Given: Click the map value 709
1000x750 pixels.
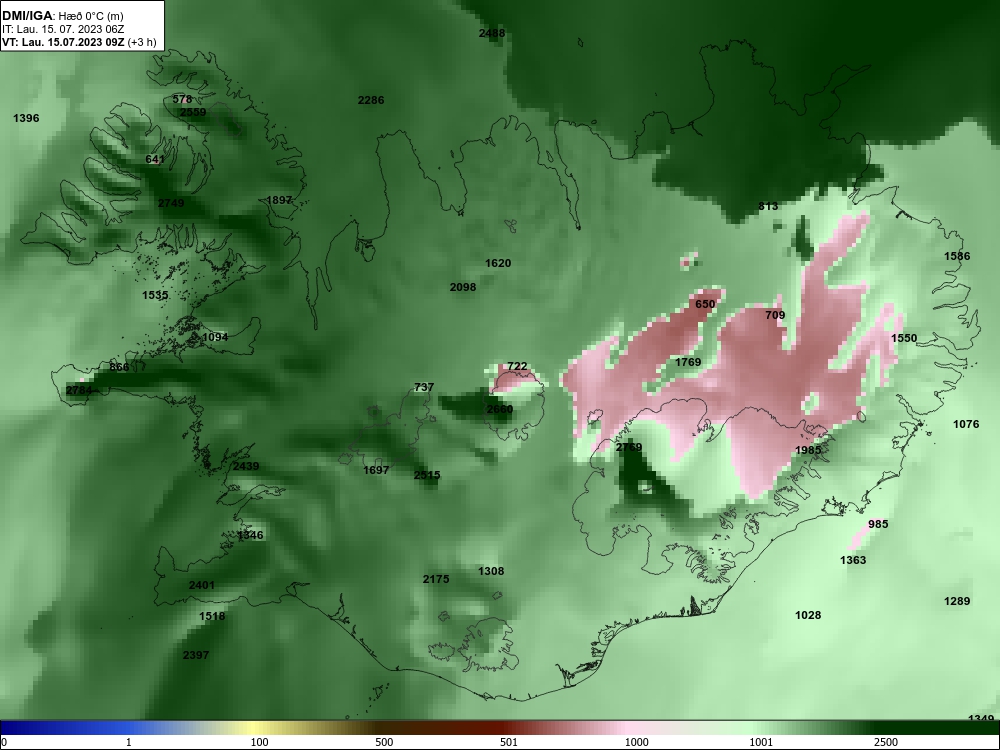Looking at the screenshot, I should 775,314.
